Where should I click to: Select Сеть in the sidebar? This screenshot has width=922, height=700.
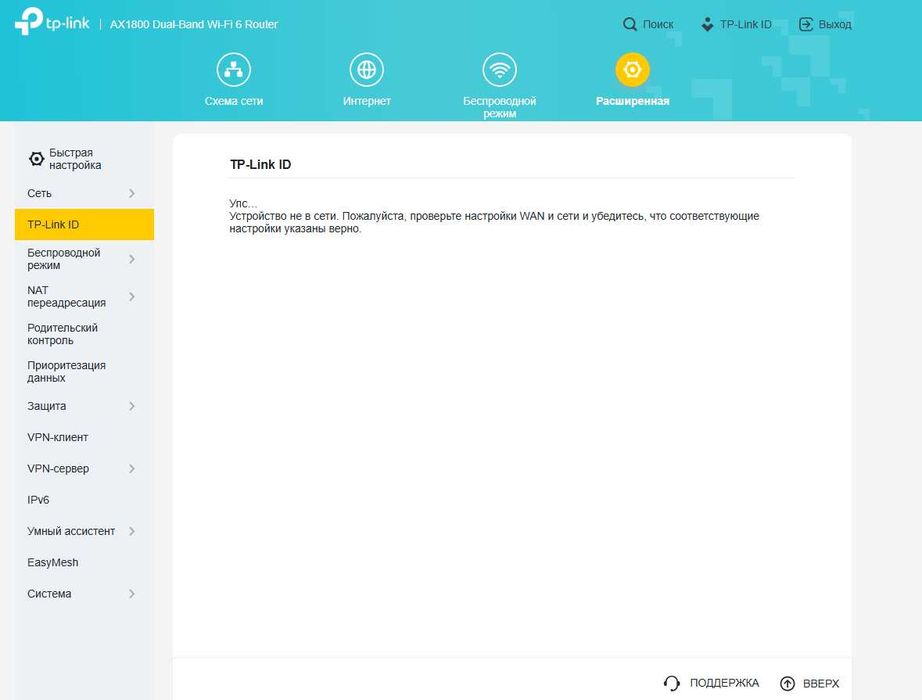click(x=39, y=194)
